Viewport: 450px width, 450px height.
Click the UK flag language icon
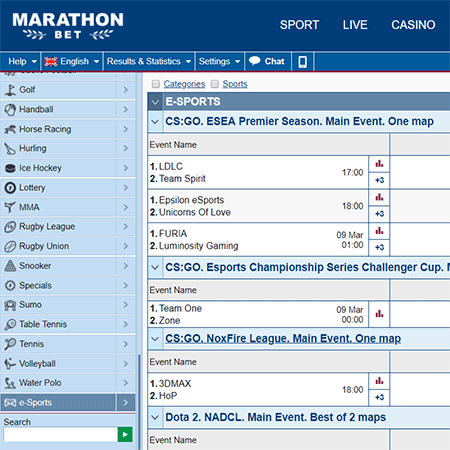(51, 61)
